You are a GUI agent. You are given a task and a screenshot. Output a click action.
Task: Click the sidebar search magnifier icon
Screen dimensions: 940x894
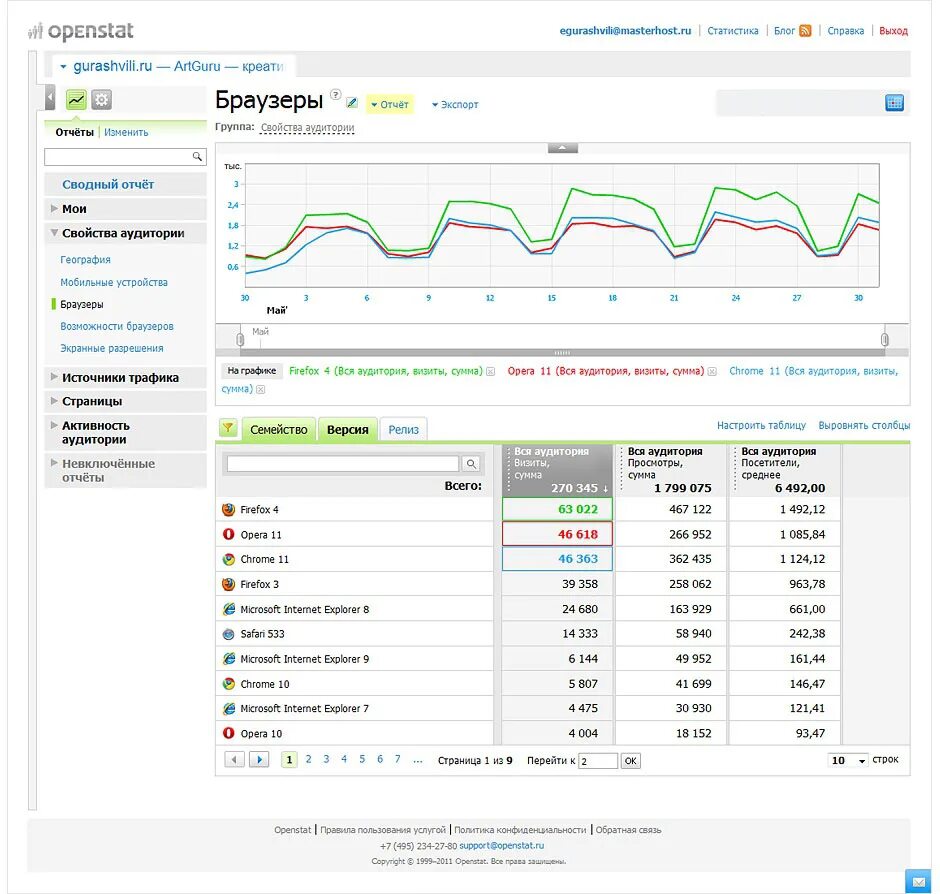197,156
